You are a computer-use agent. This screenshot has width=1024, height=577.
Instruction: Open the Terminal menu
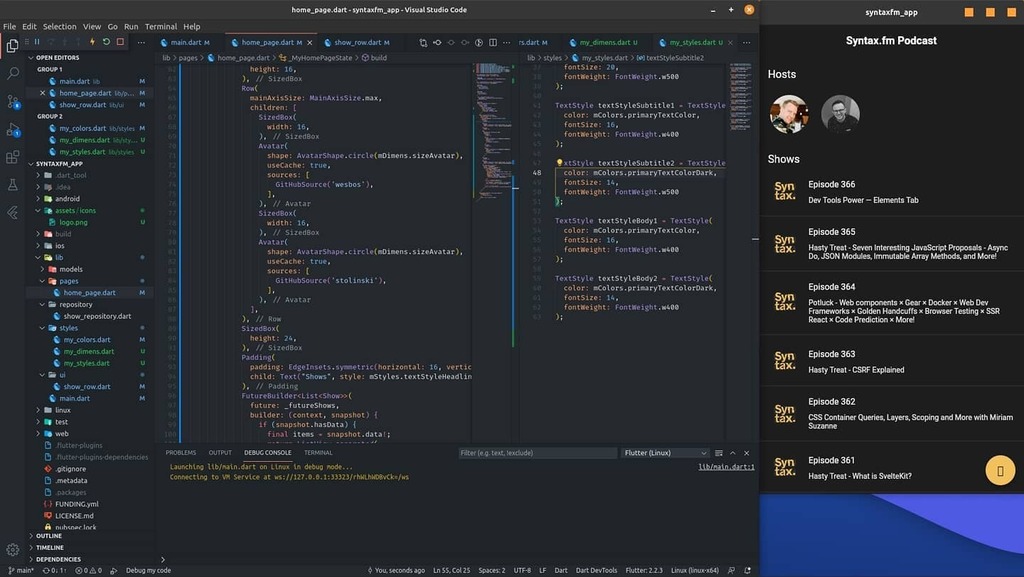point(161,27)
